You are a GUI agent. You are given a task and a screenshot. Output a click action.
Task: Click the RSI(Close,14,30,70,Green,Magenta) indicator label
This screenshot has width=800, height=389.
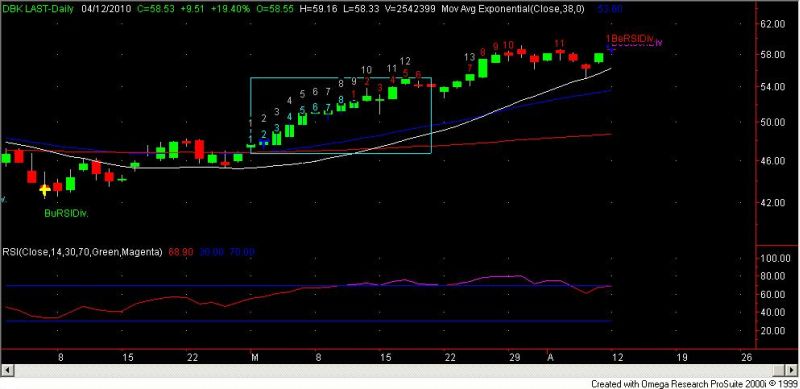[83, 252]
